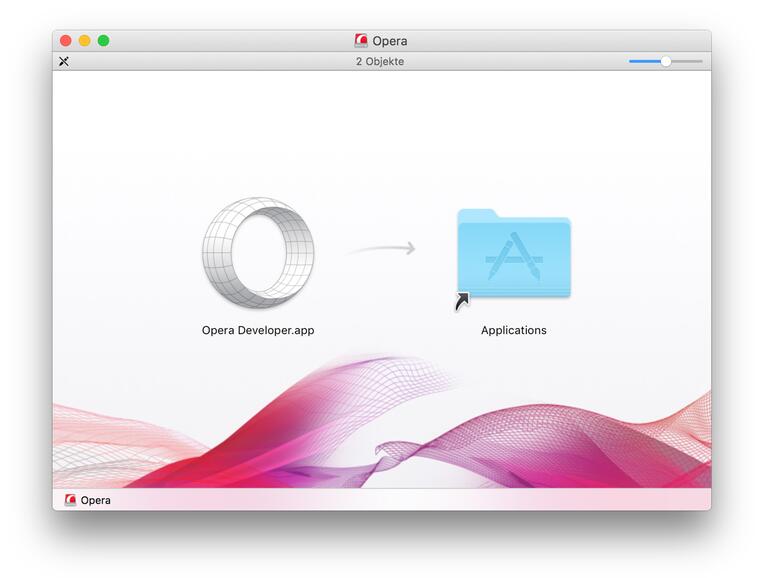Click the "Applications" folder label

(x=514, y=330)
